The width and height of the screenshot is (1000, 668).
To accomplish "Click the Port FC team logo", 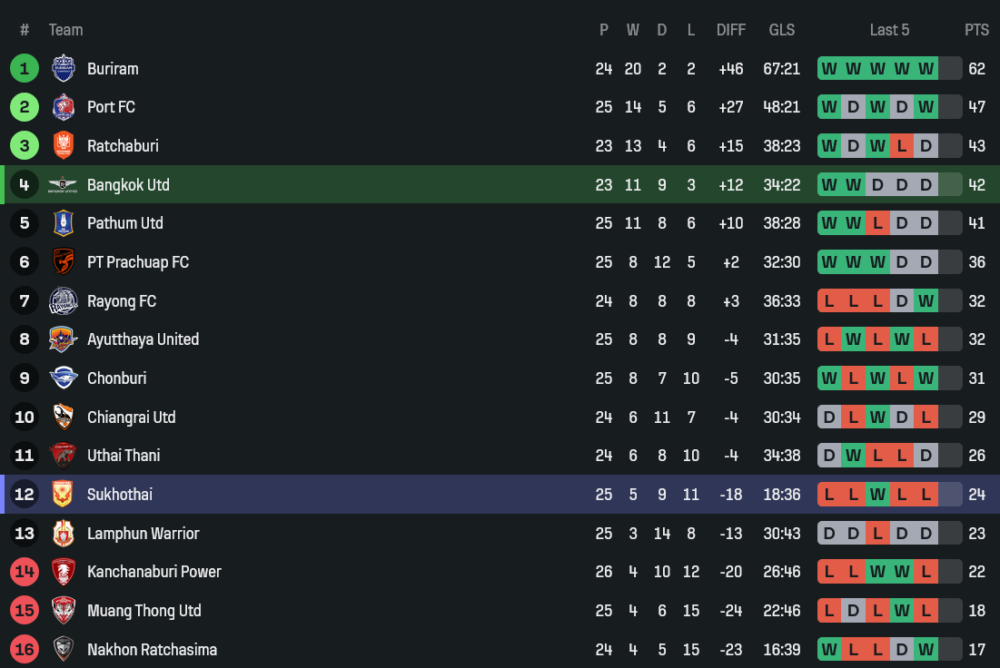I will (x=63, y=107).
